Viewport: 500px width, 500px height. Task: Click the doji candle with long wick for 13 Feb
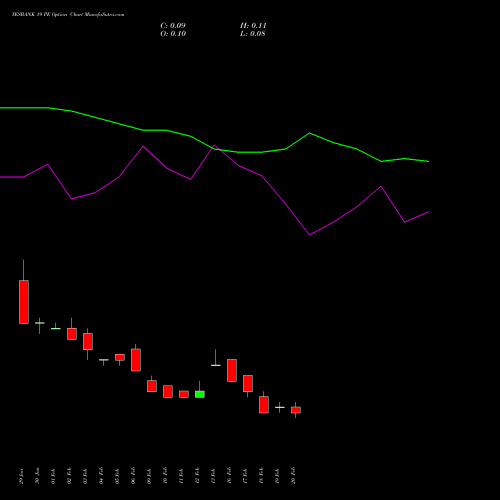tap(216, 365)
